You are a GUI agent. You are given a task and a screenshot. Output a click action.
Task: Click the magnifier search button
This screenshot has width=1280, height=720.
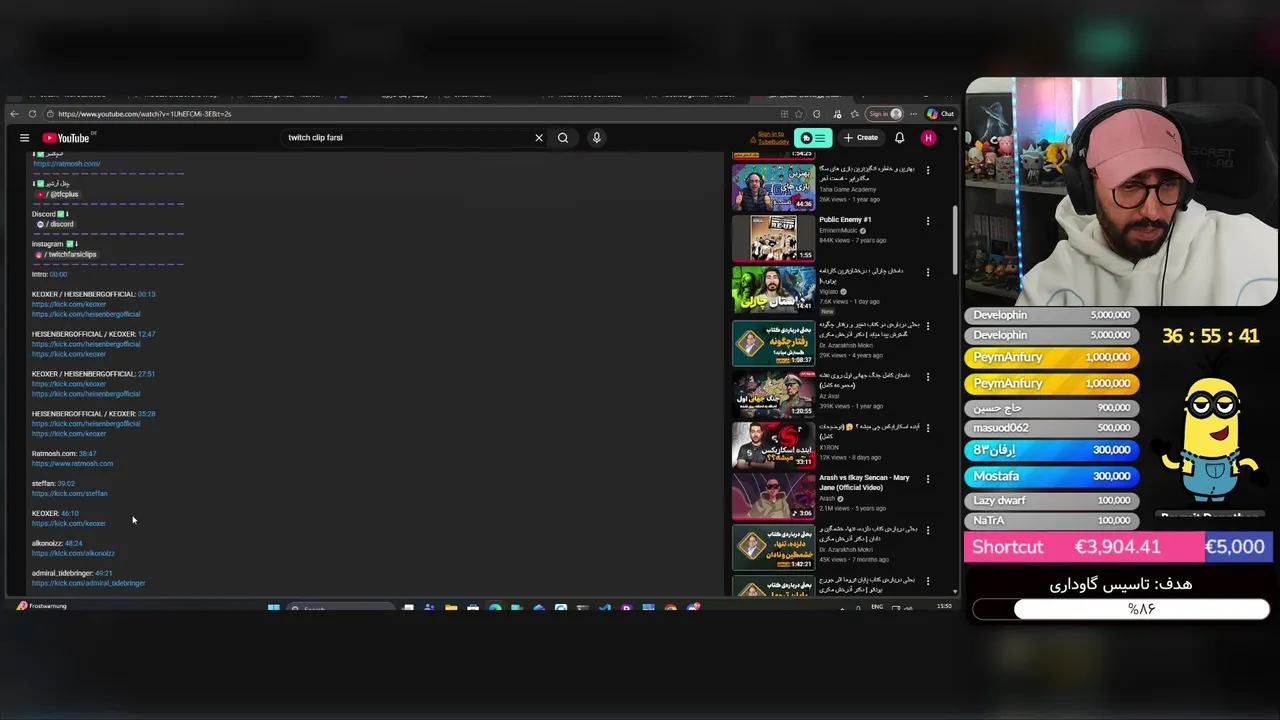click(x=563, y=138)
